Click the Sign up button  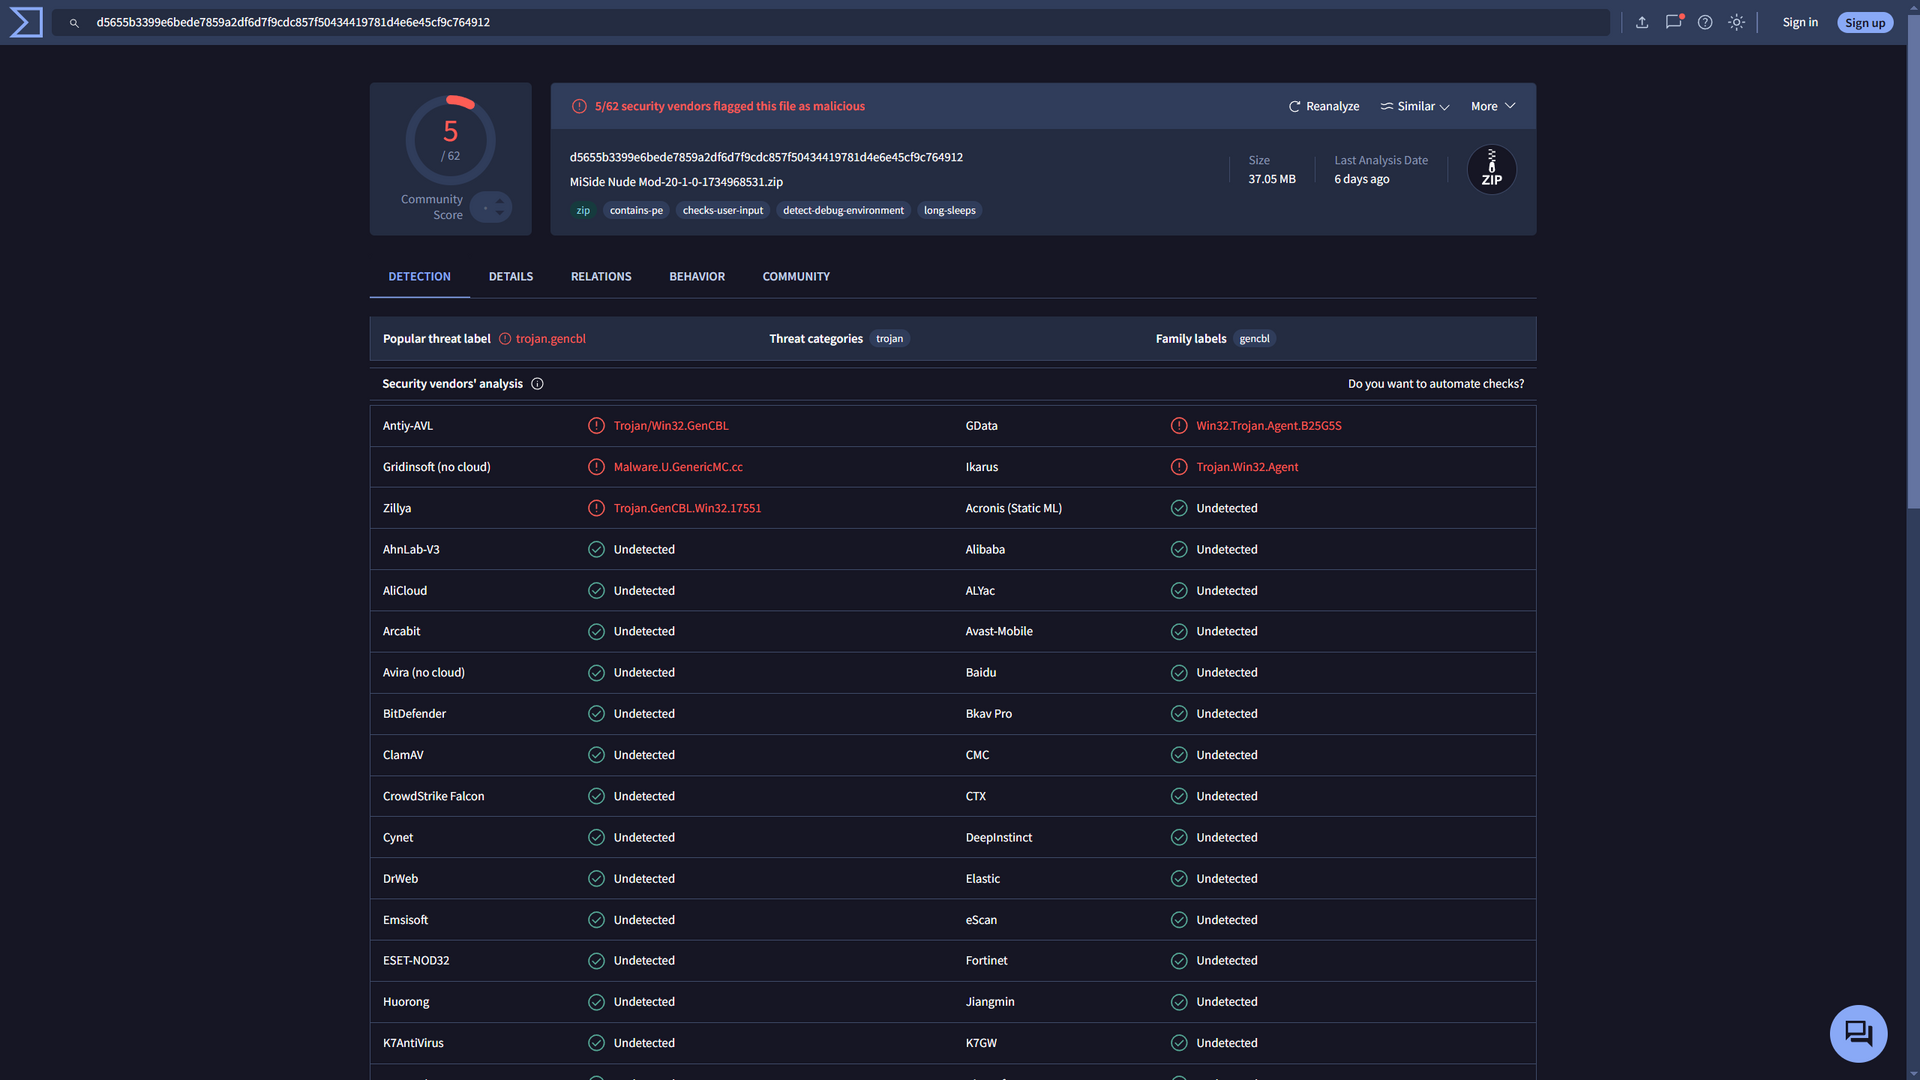pos(1865,23)
